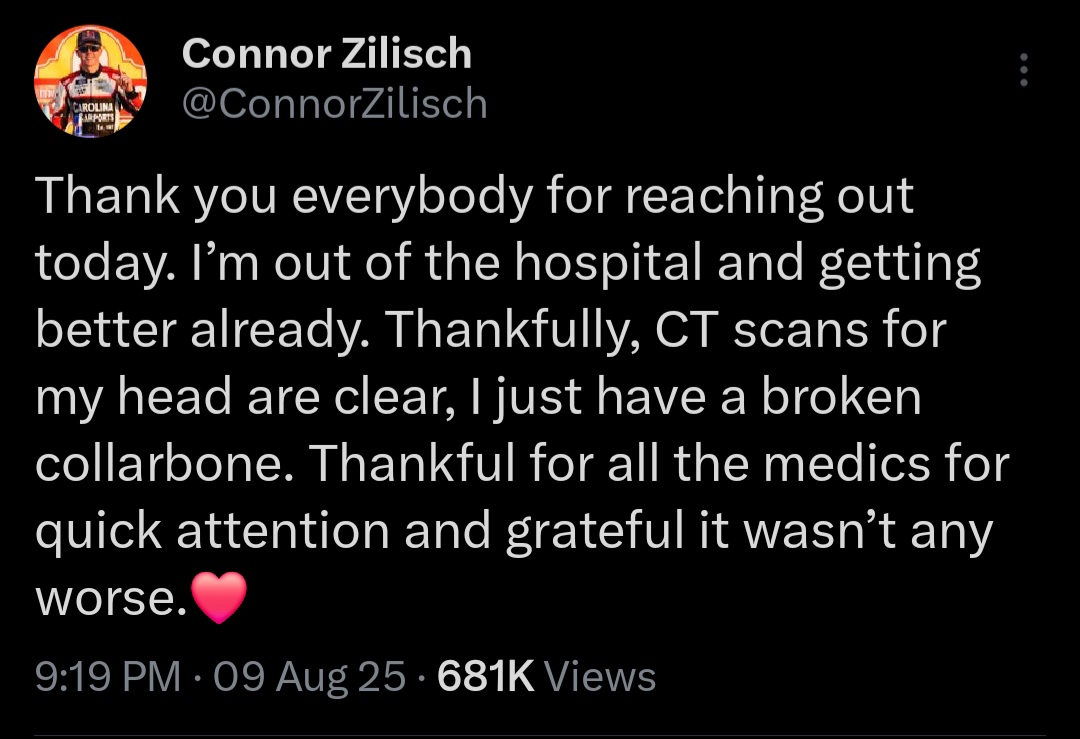This screenshot has width=1080, height=739.
Task: Open the three-dot more options menu
Action: click(1022, 70)
